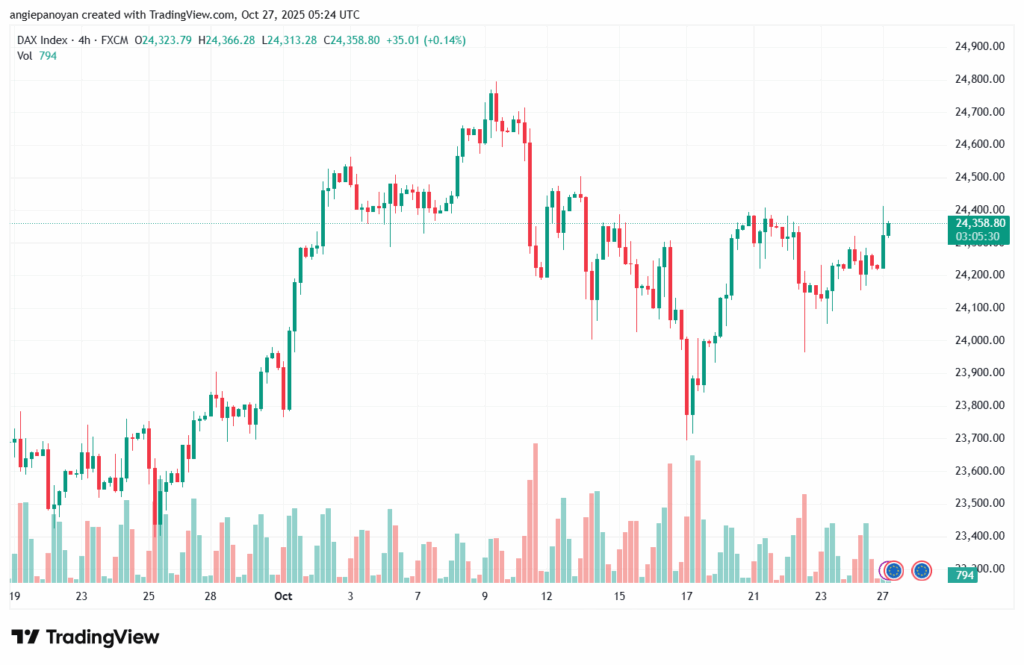Click the TradingView logo
Image resolution: width=1024 pixels, height=665 pixels.
(85, 637)
